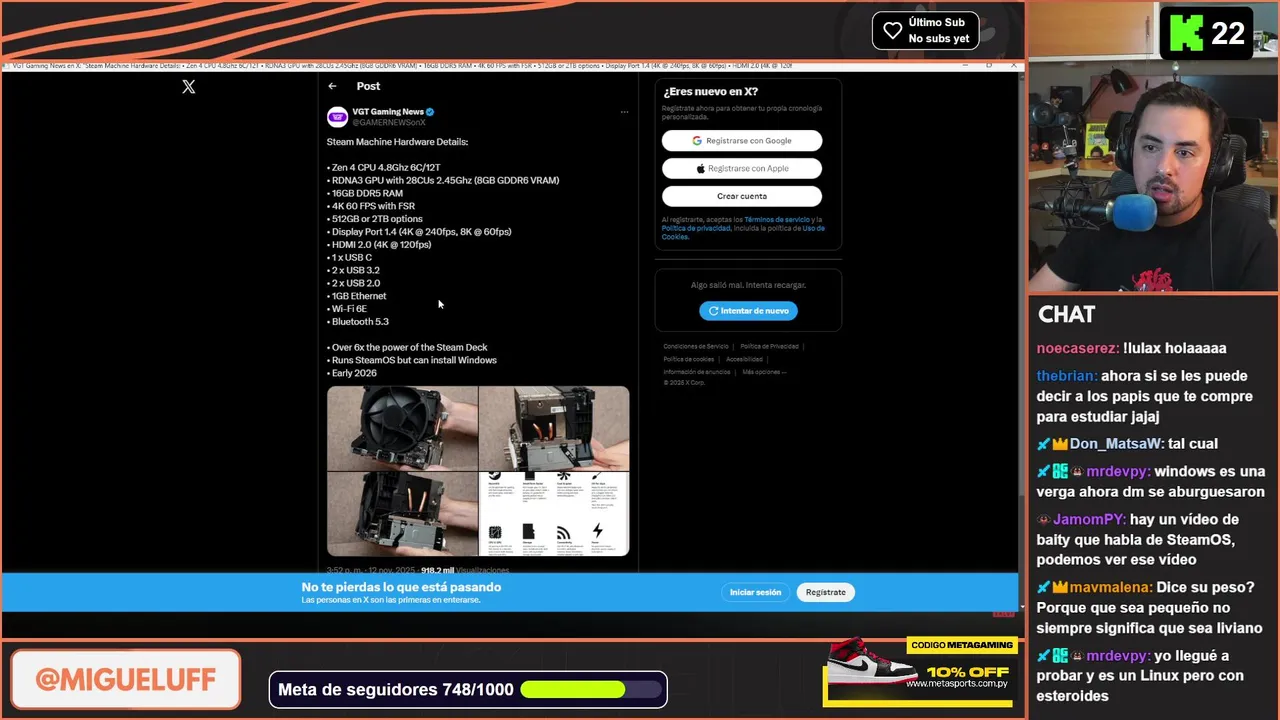The width and height of the screenshot is (1280, 720).
Task: Click the Intentar de nuevo button
Action: point(748,311)
